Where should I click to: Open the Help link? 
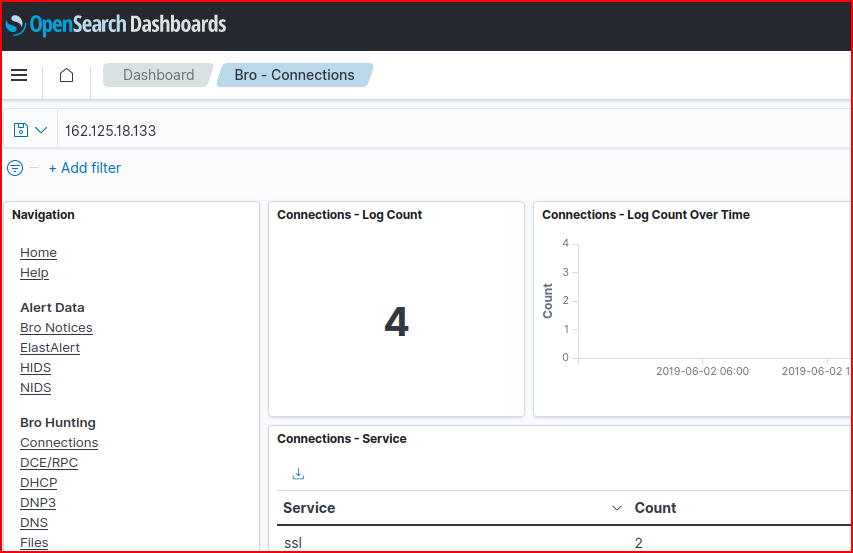click(34, 273)
